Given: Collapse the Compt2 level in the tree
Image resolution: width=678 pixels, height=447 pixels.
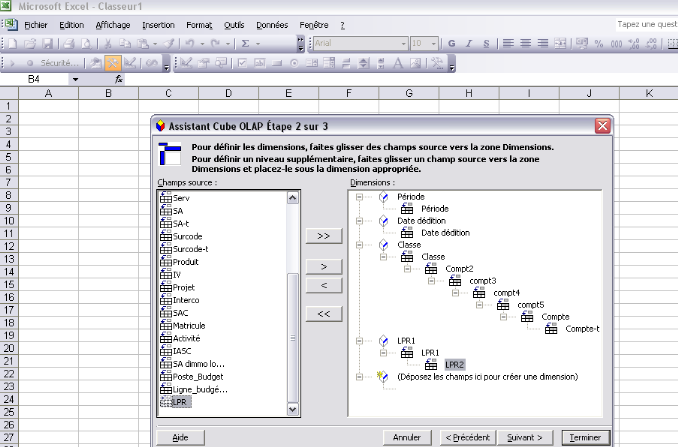Looking at the screenshot, I should point(407,269).
